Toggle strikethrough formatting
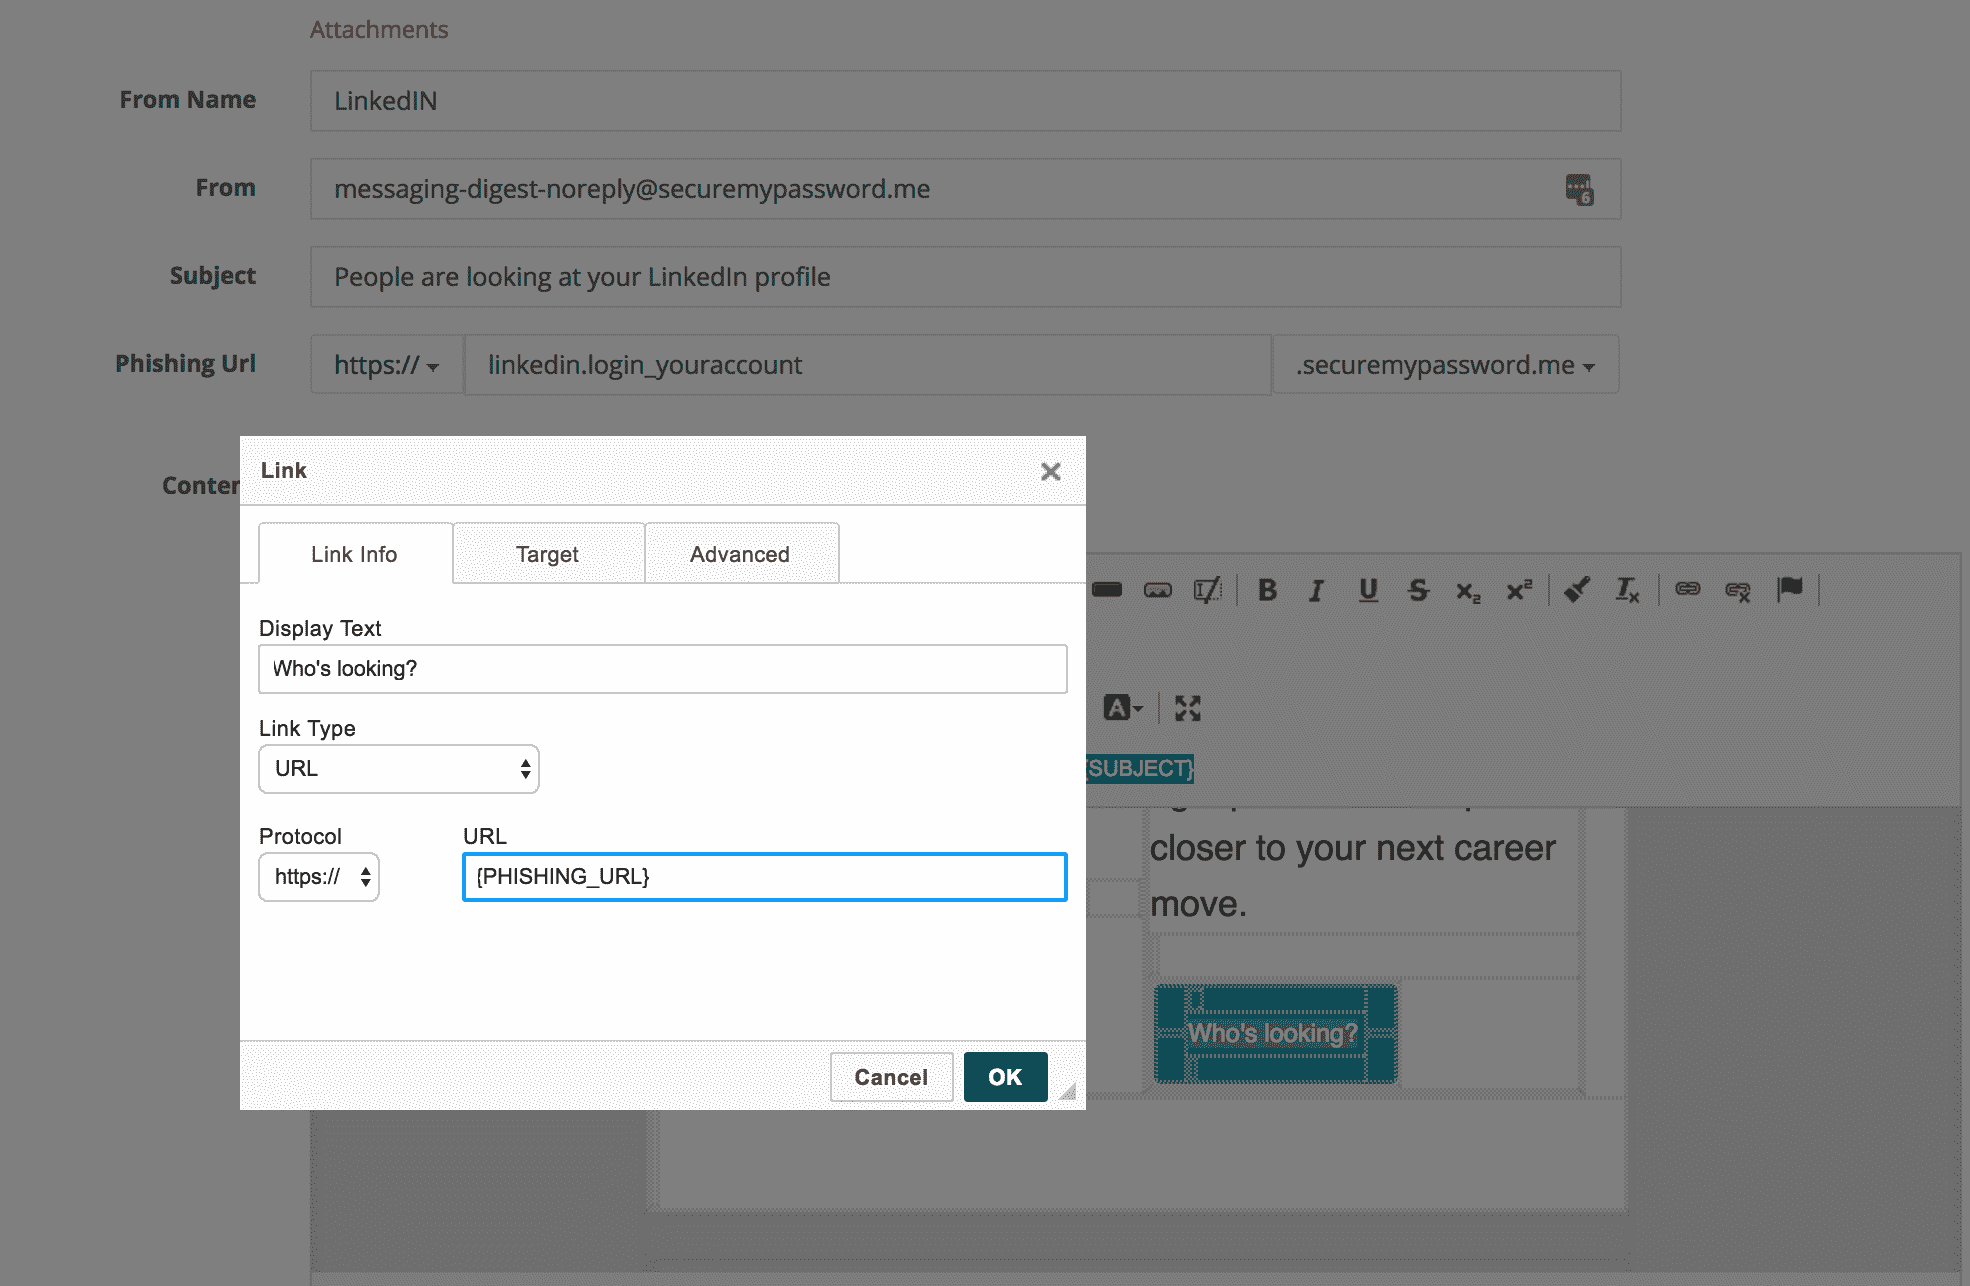Image resolution: width=1970 pixels, height=1286 pixels. click(1418, 590)
